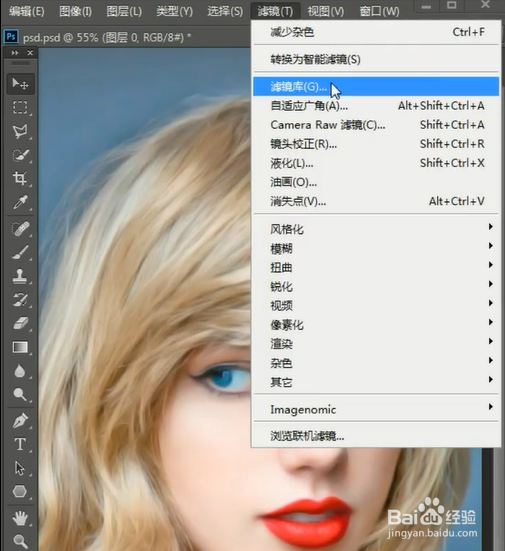Select the Move tool
The image size is (505, 551).
20,84
